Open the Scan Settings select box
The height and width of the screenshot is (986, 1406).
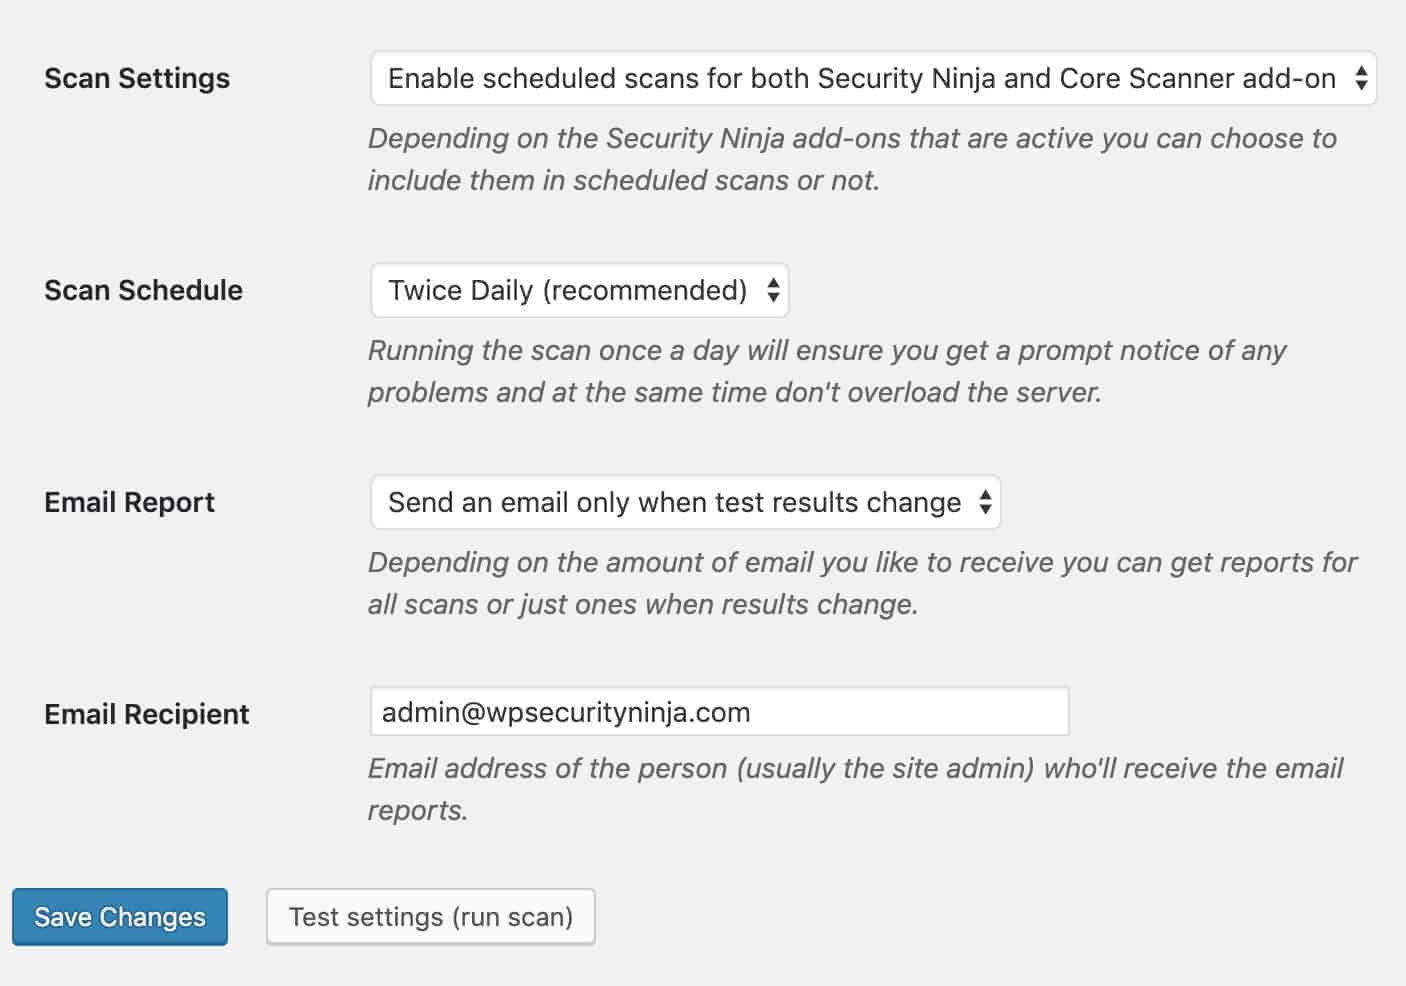click(x=873, y=78)
